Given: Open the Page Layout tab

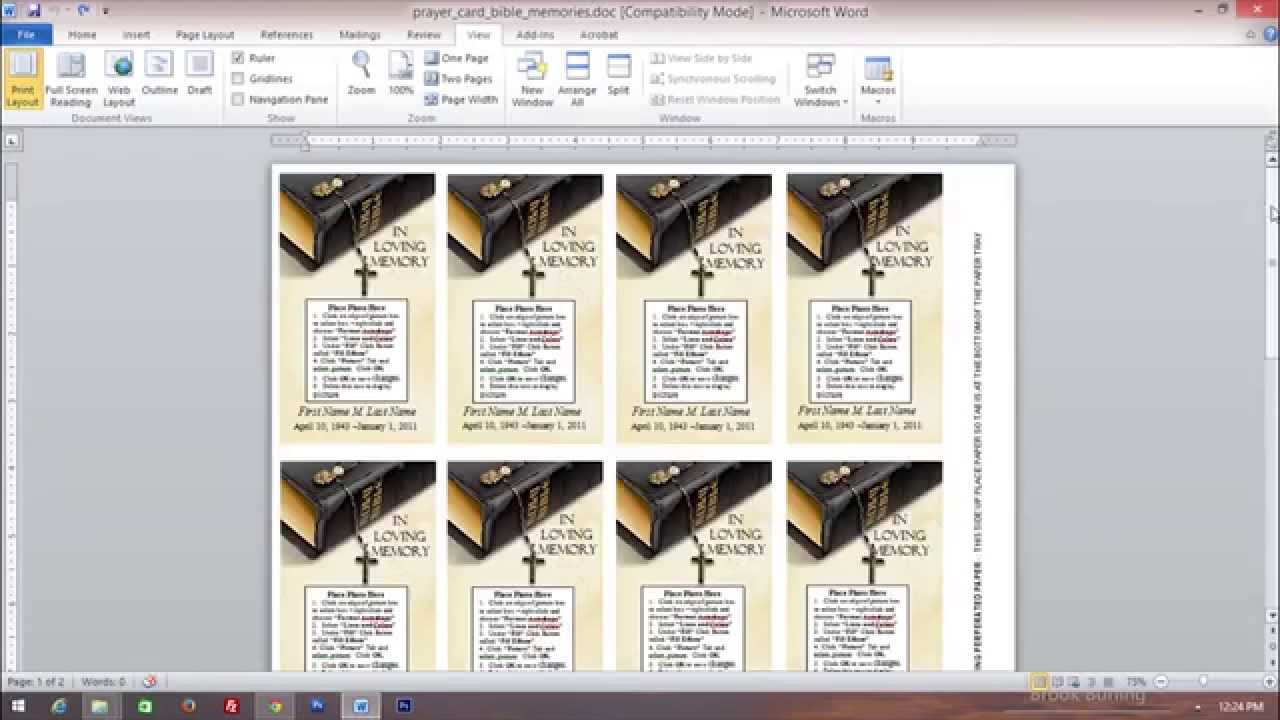Looking at the screenshot, I should (205, 35).
